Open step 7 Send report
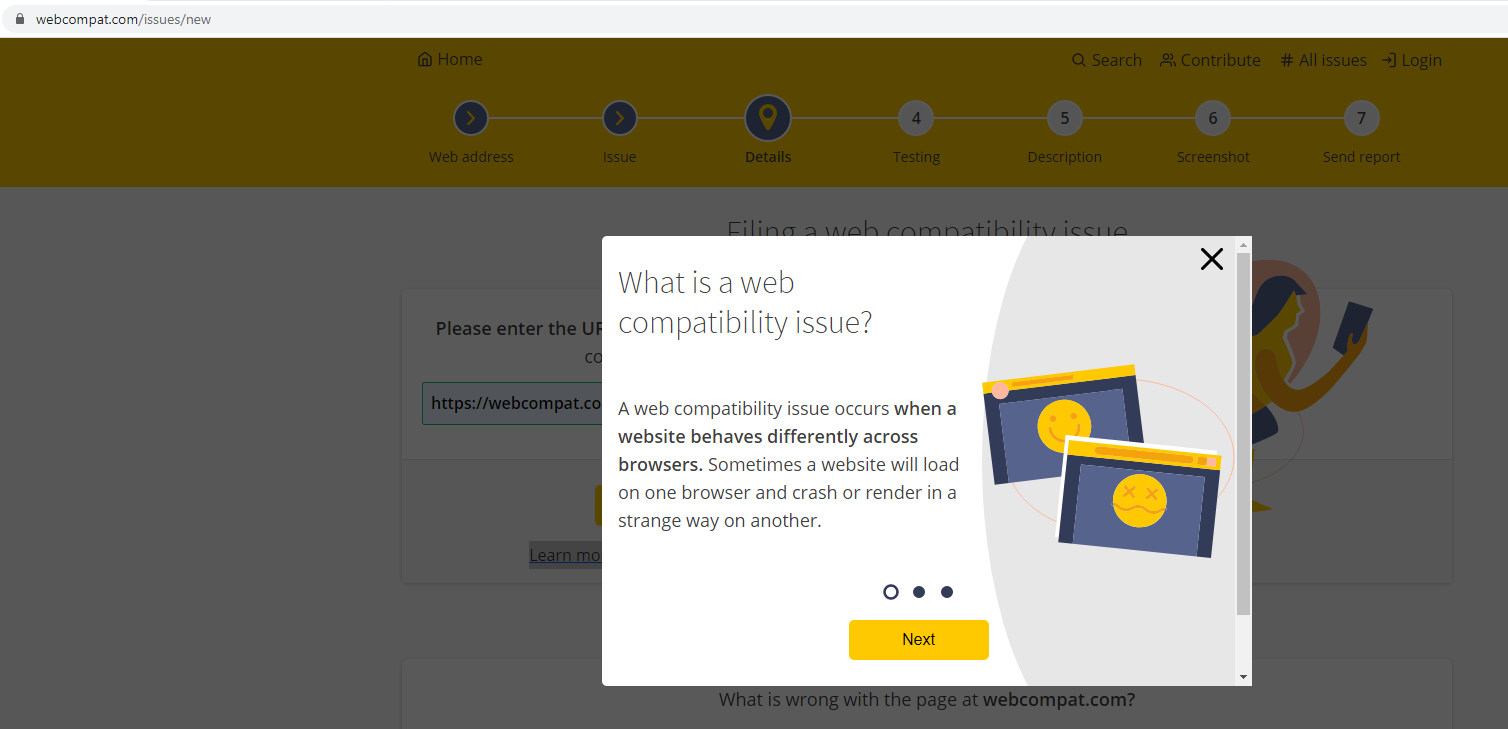 pyautogui.click(x=1361, y=117)
